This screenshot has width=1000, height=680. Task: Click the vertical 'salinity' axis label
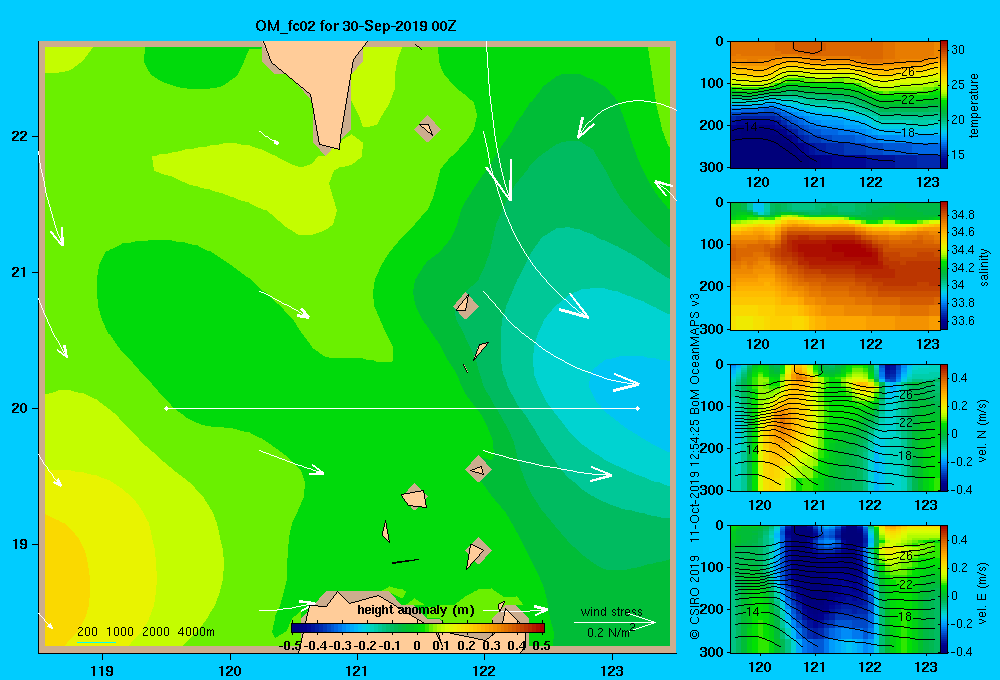(x=984, y=267)
